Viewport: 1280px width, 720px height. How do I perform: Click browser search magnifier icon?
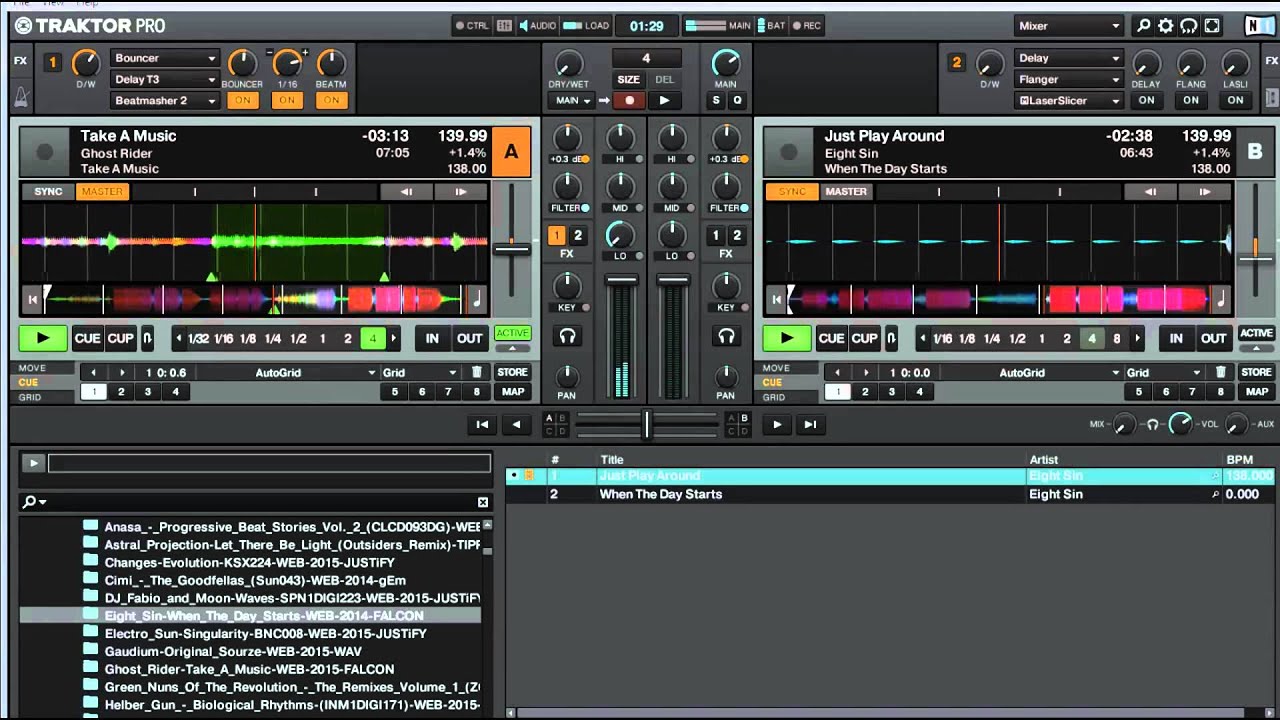(x=31, y=502)
